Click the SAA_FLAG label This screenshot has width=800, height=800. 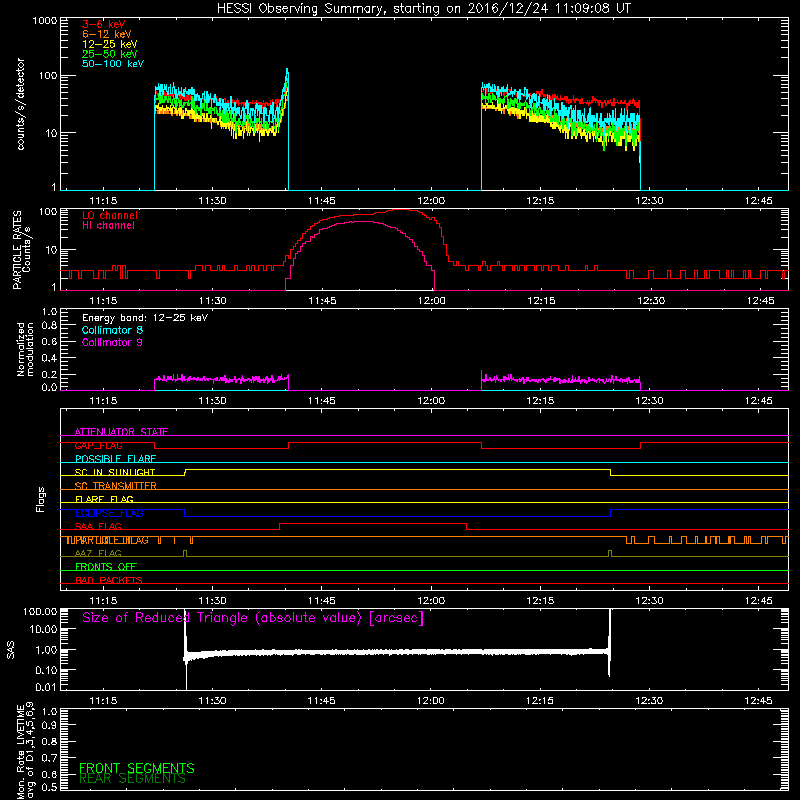[x=98, y=526]
